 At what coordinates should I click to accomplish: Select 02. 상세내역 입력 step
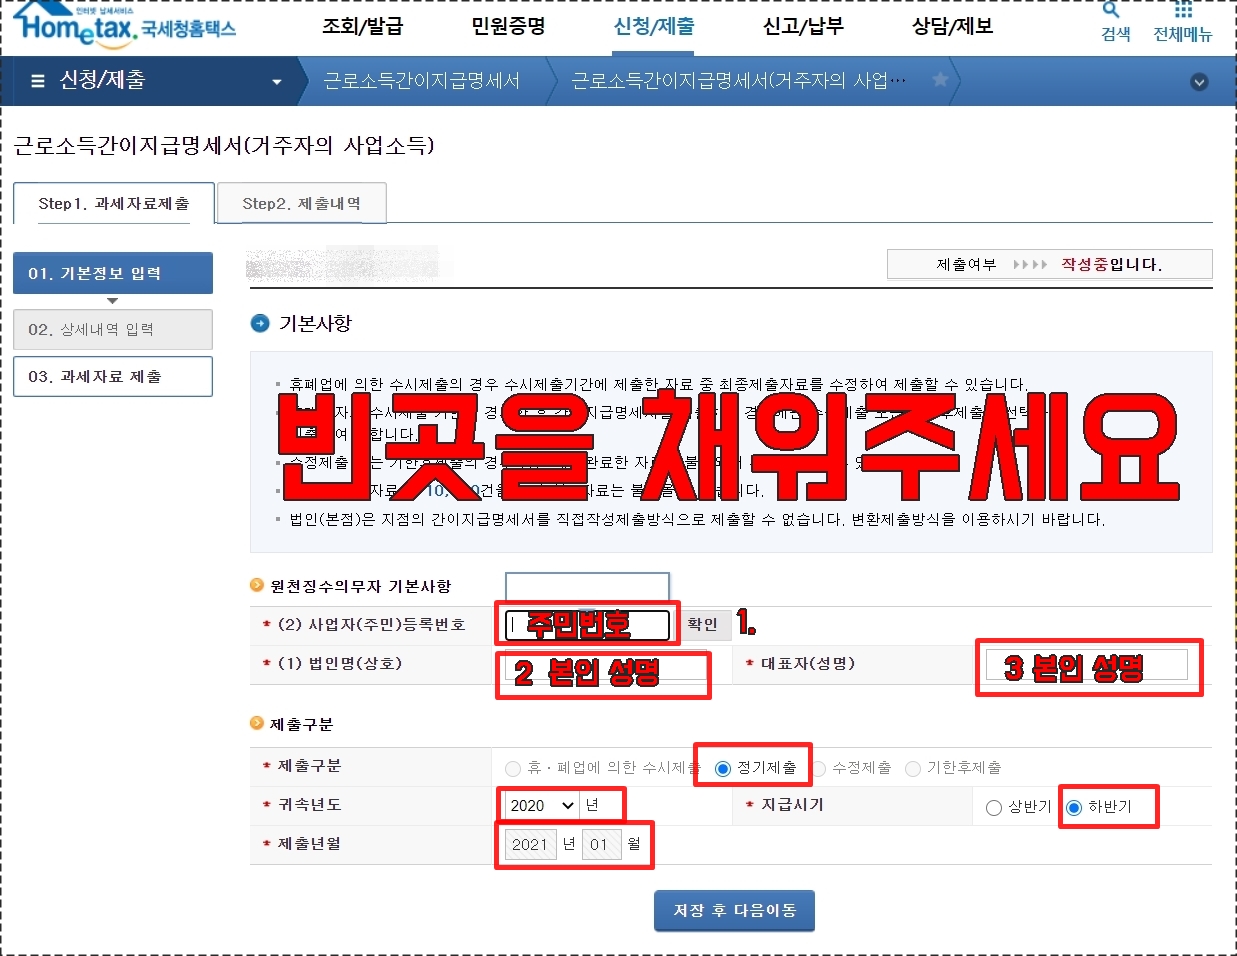113,329
